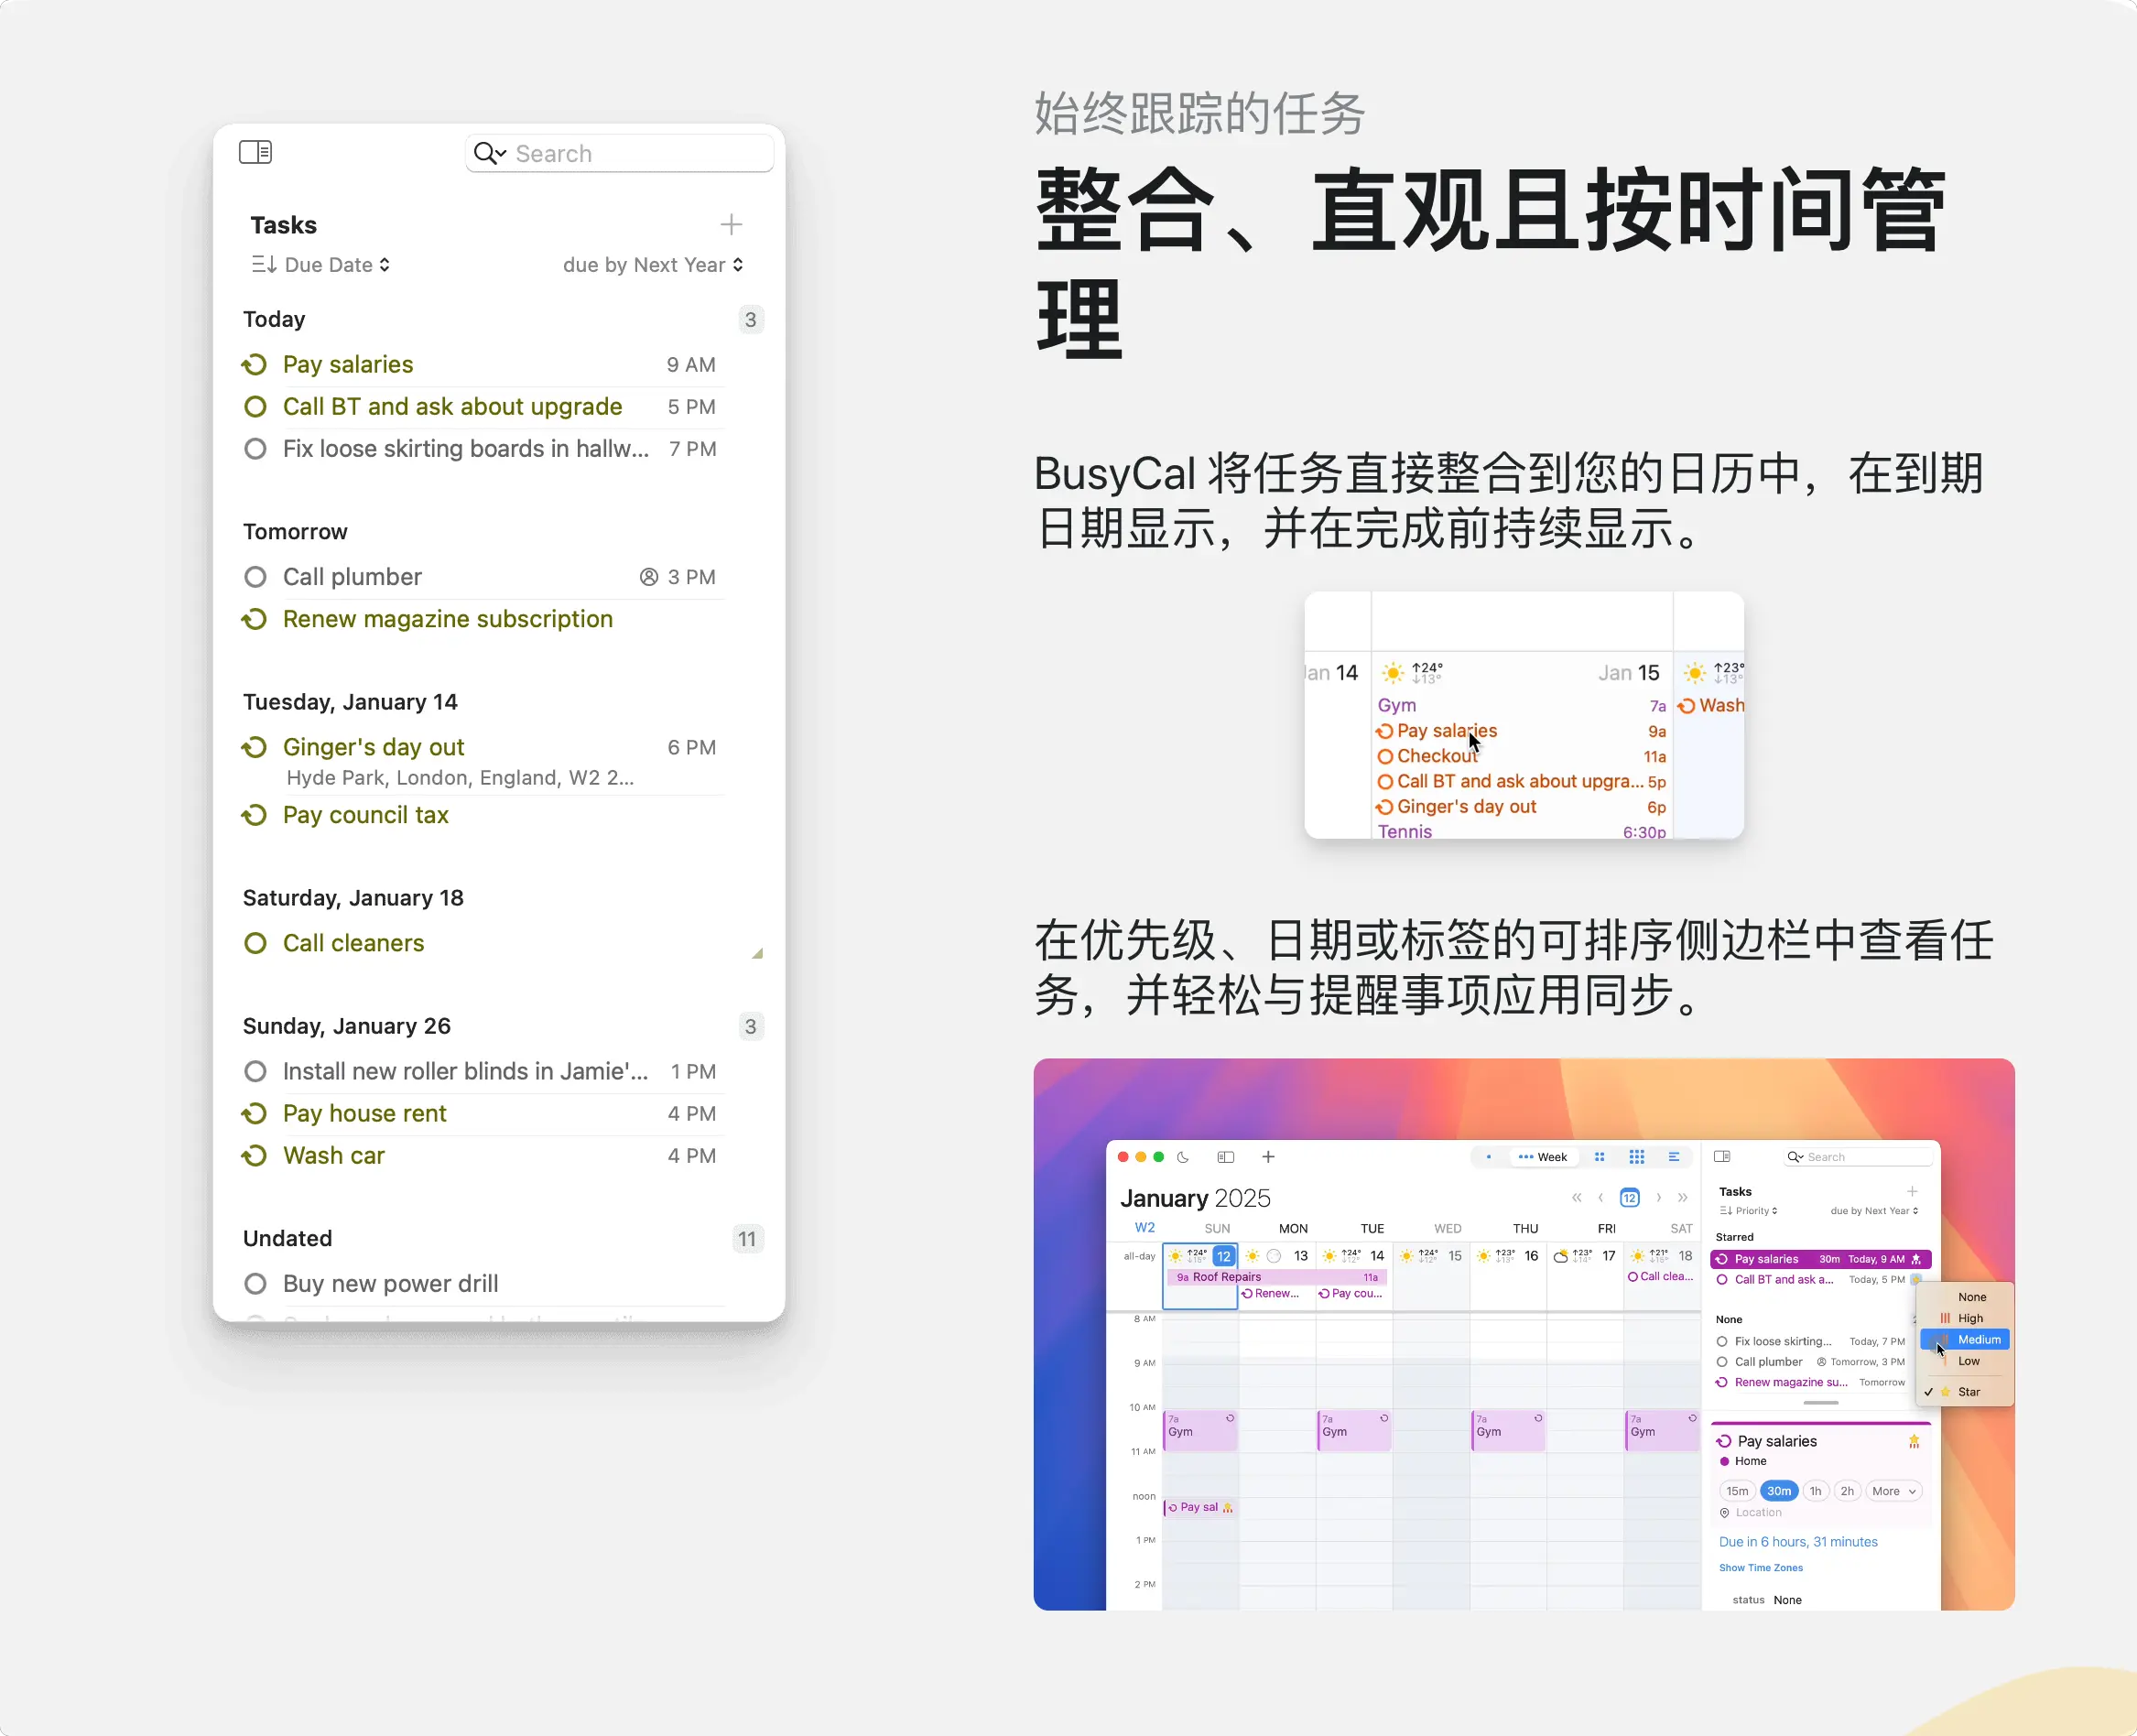Screen dimensions: 2137x1736
Task: Click the repeat icon on Pay salaries
Action: (255, 365)
